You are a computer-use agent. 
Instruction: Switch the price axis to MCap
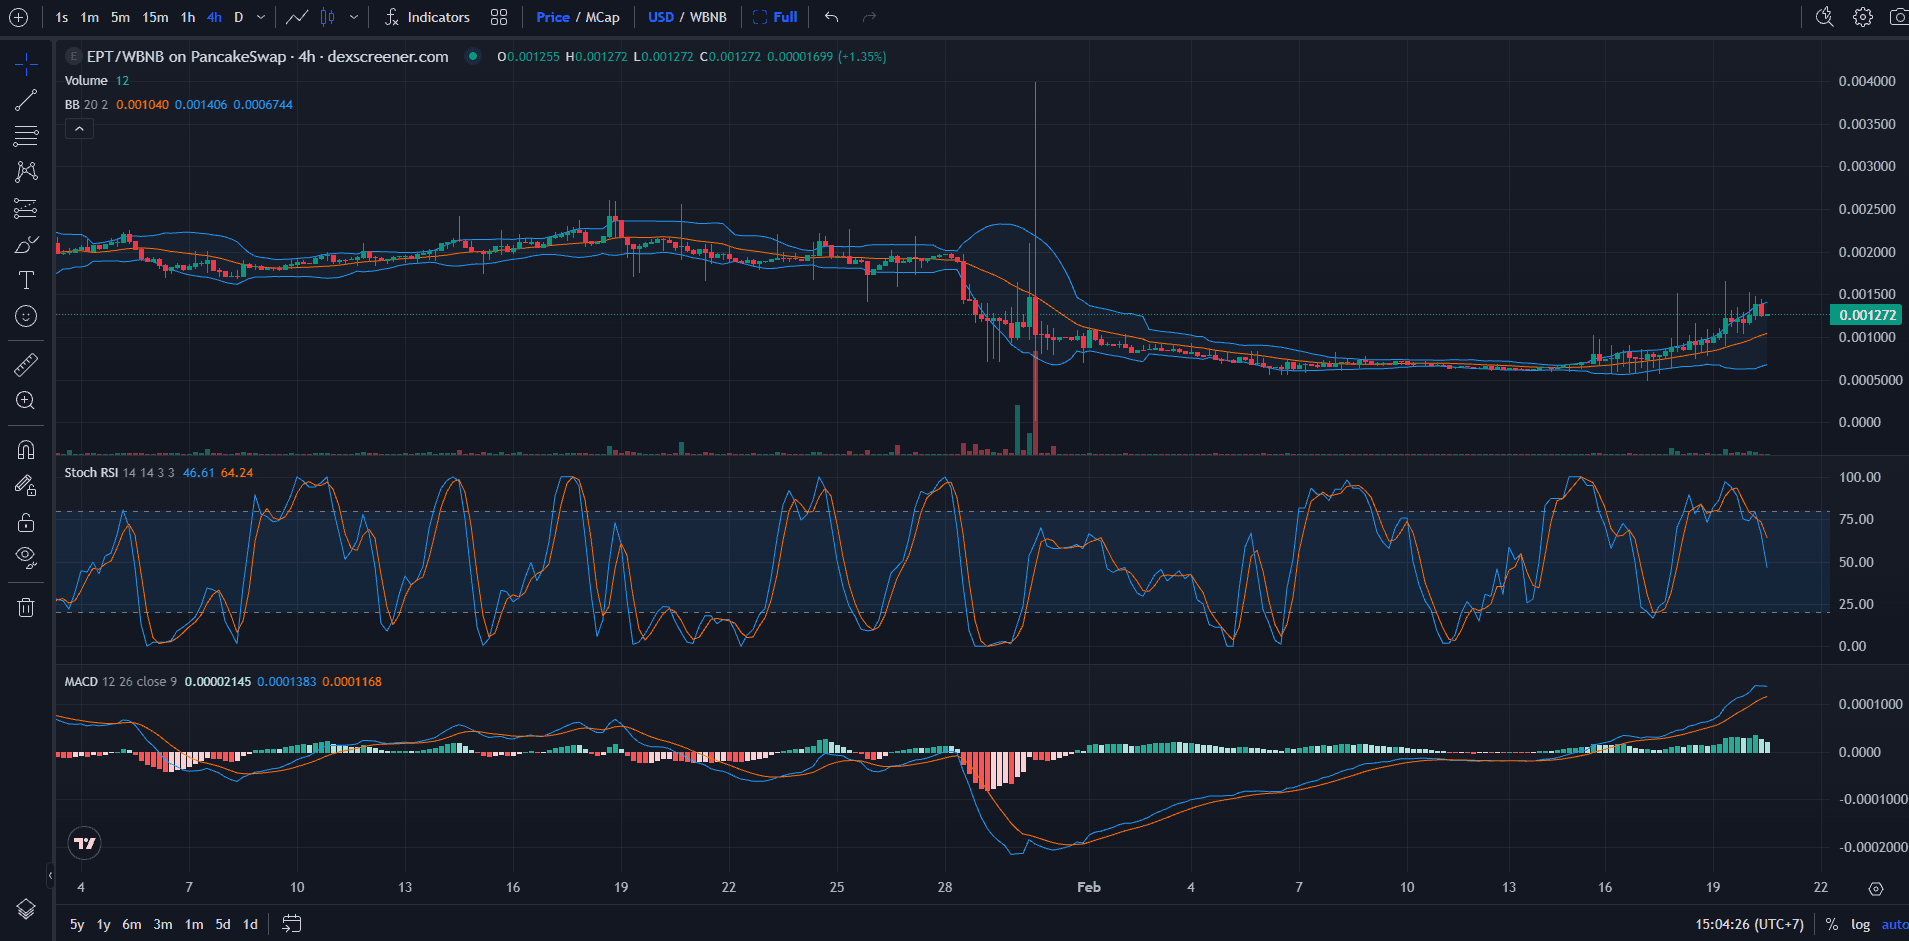600,17
